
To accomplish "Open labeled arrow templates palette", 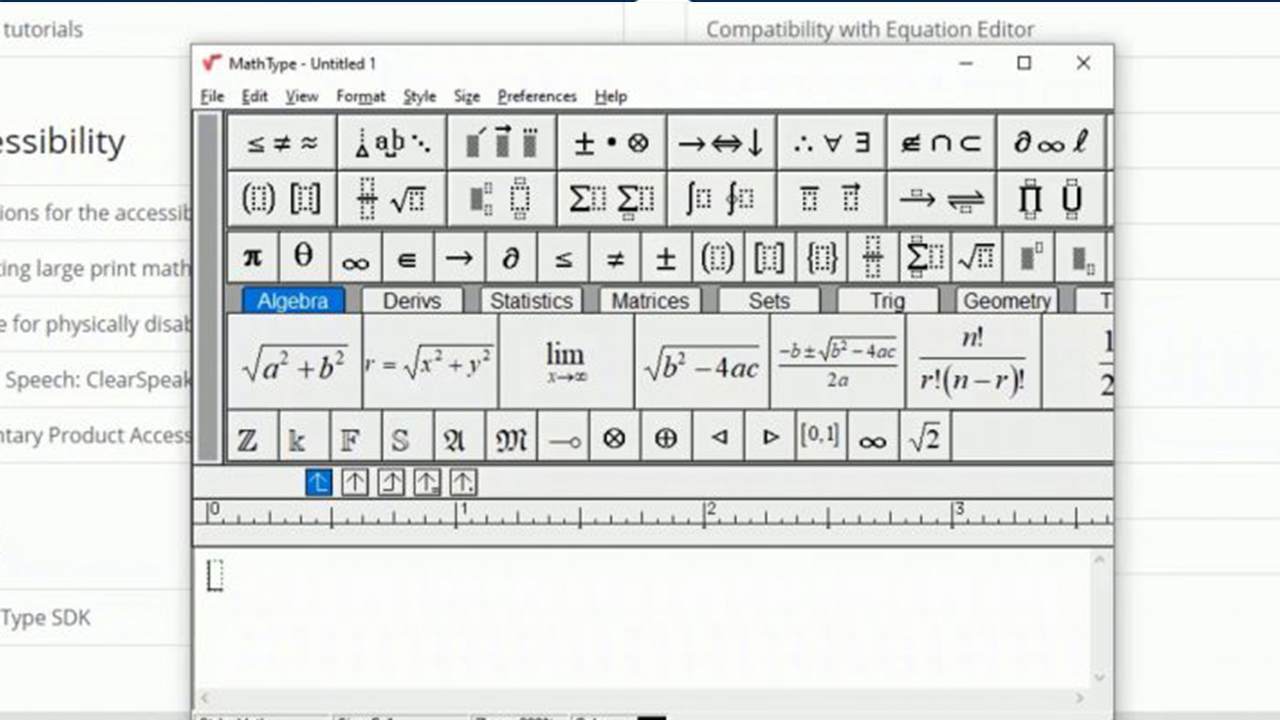I will tap(942, 199).
